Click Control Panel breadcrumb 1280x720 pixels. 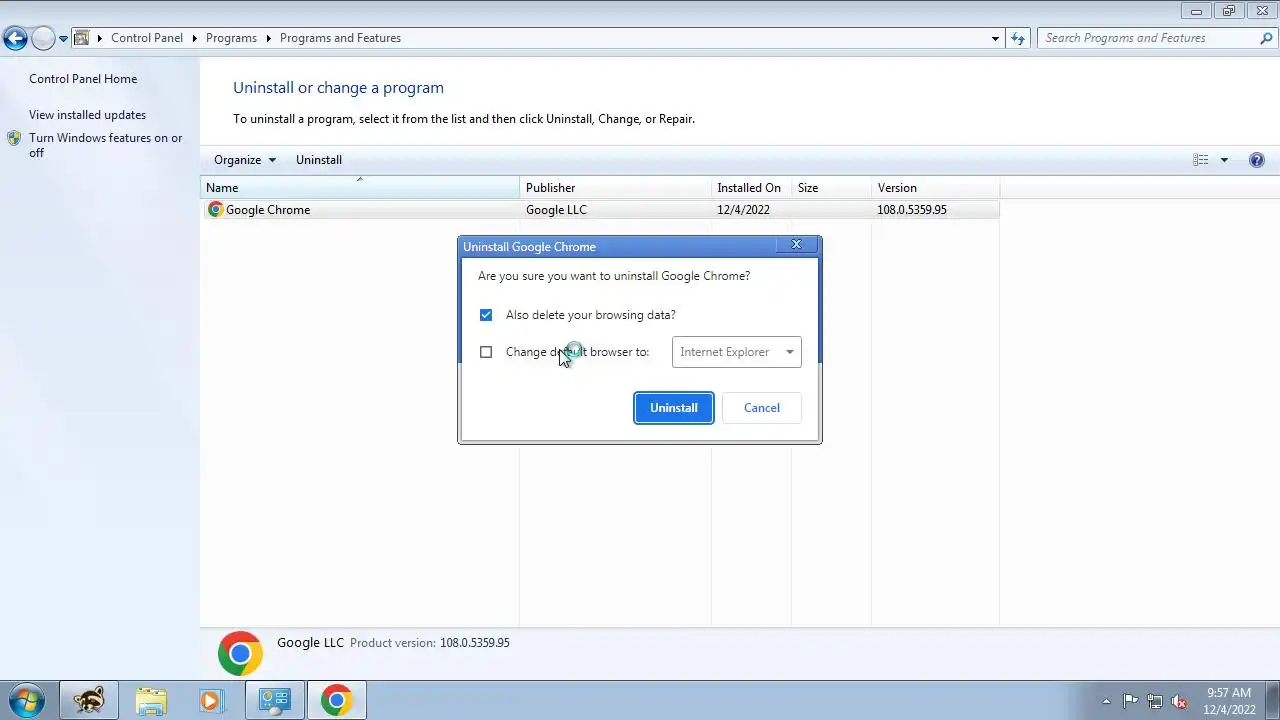click(147, 38)
